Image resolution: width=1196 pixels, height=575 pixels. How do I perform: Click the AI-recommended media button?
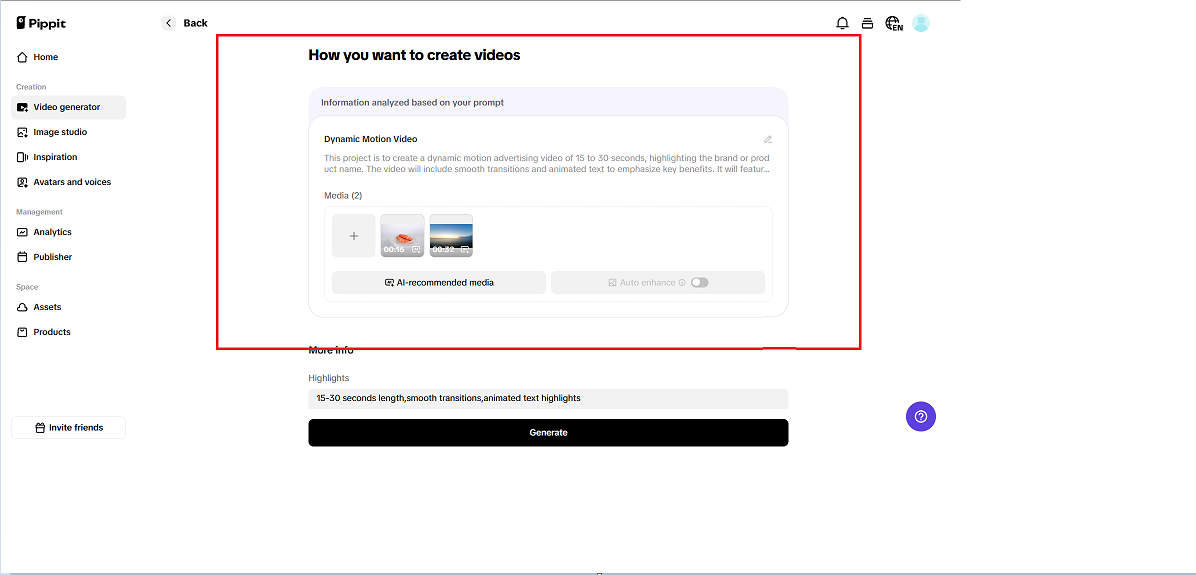(x=439, y=283)
